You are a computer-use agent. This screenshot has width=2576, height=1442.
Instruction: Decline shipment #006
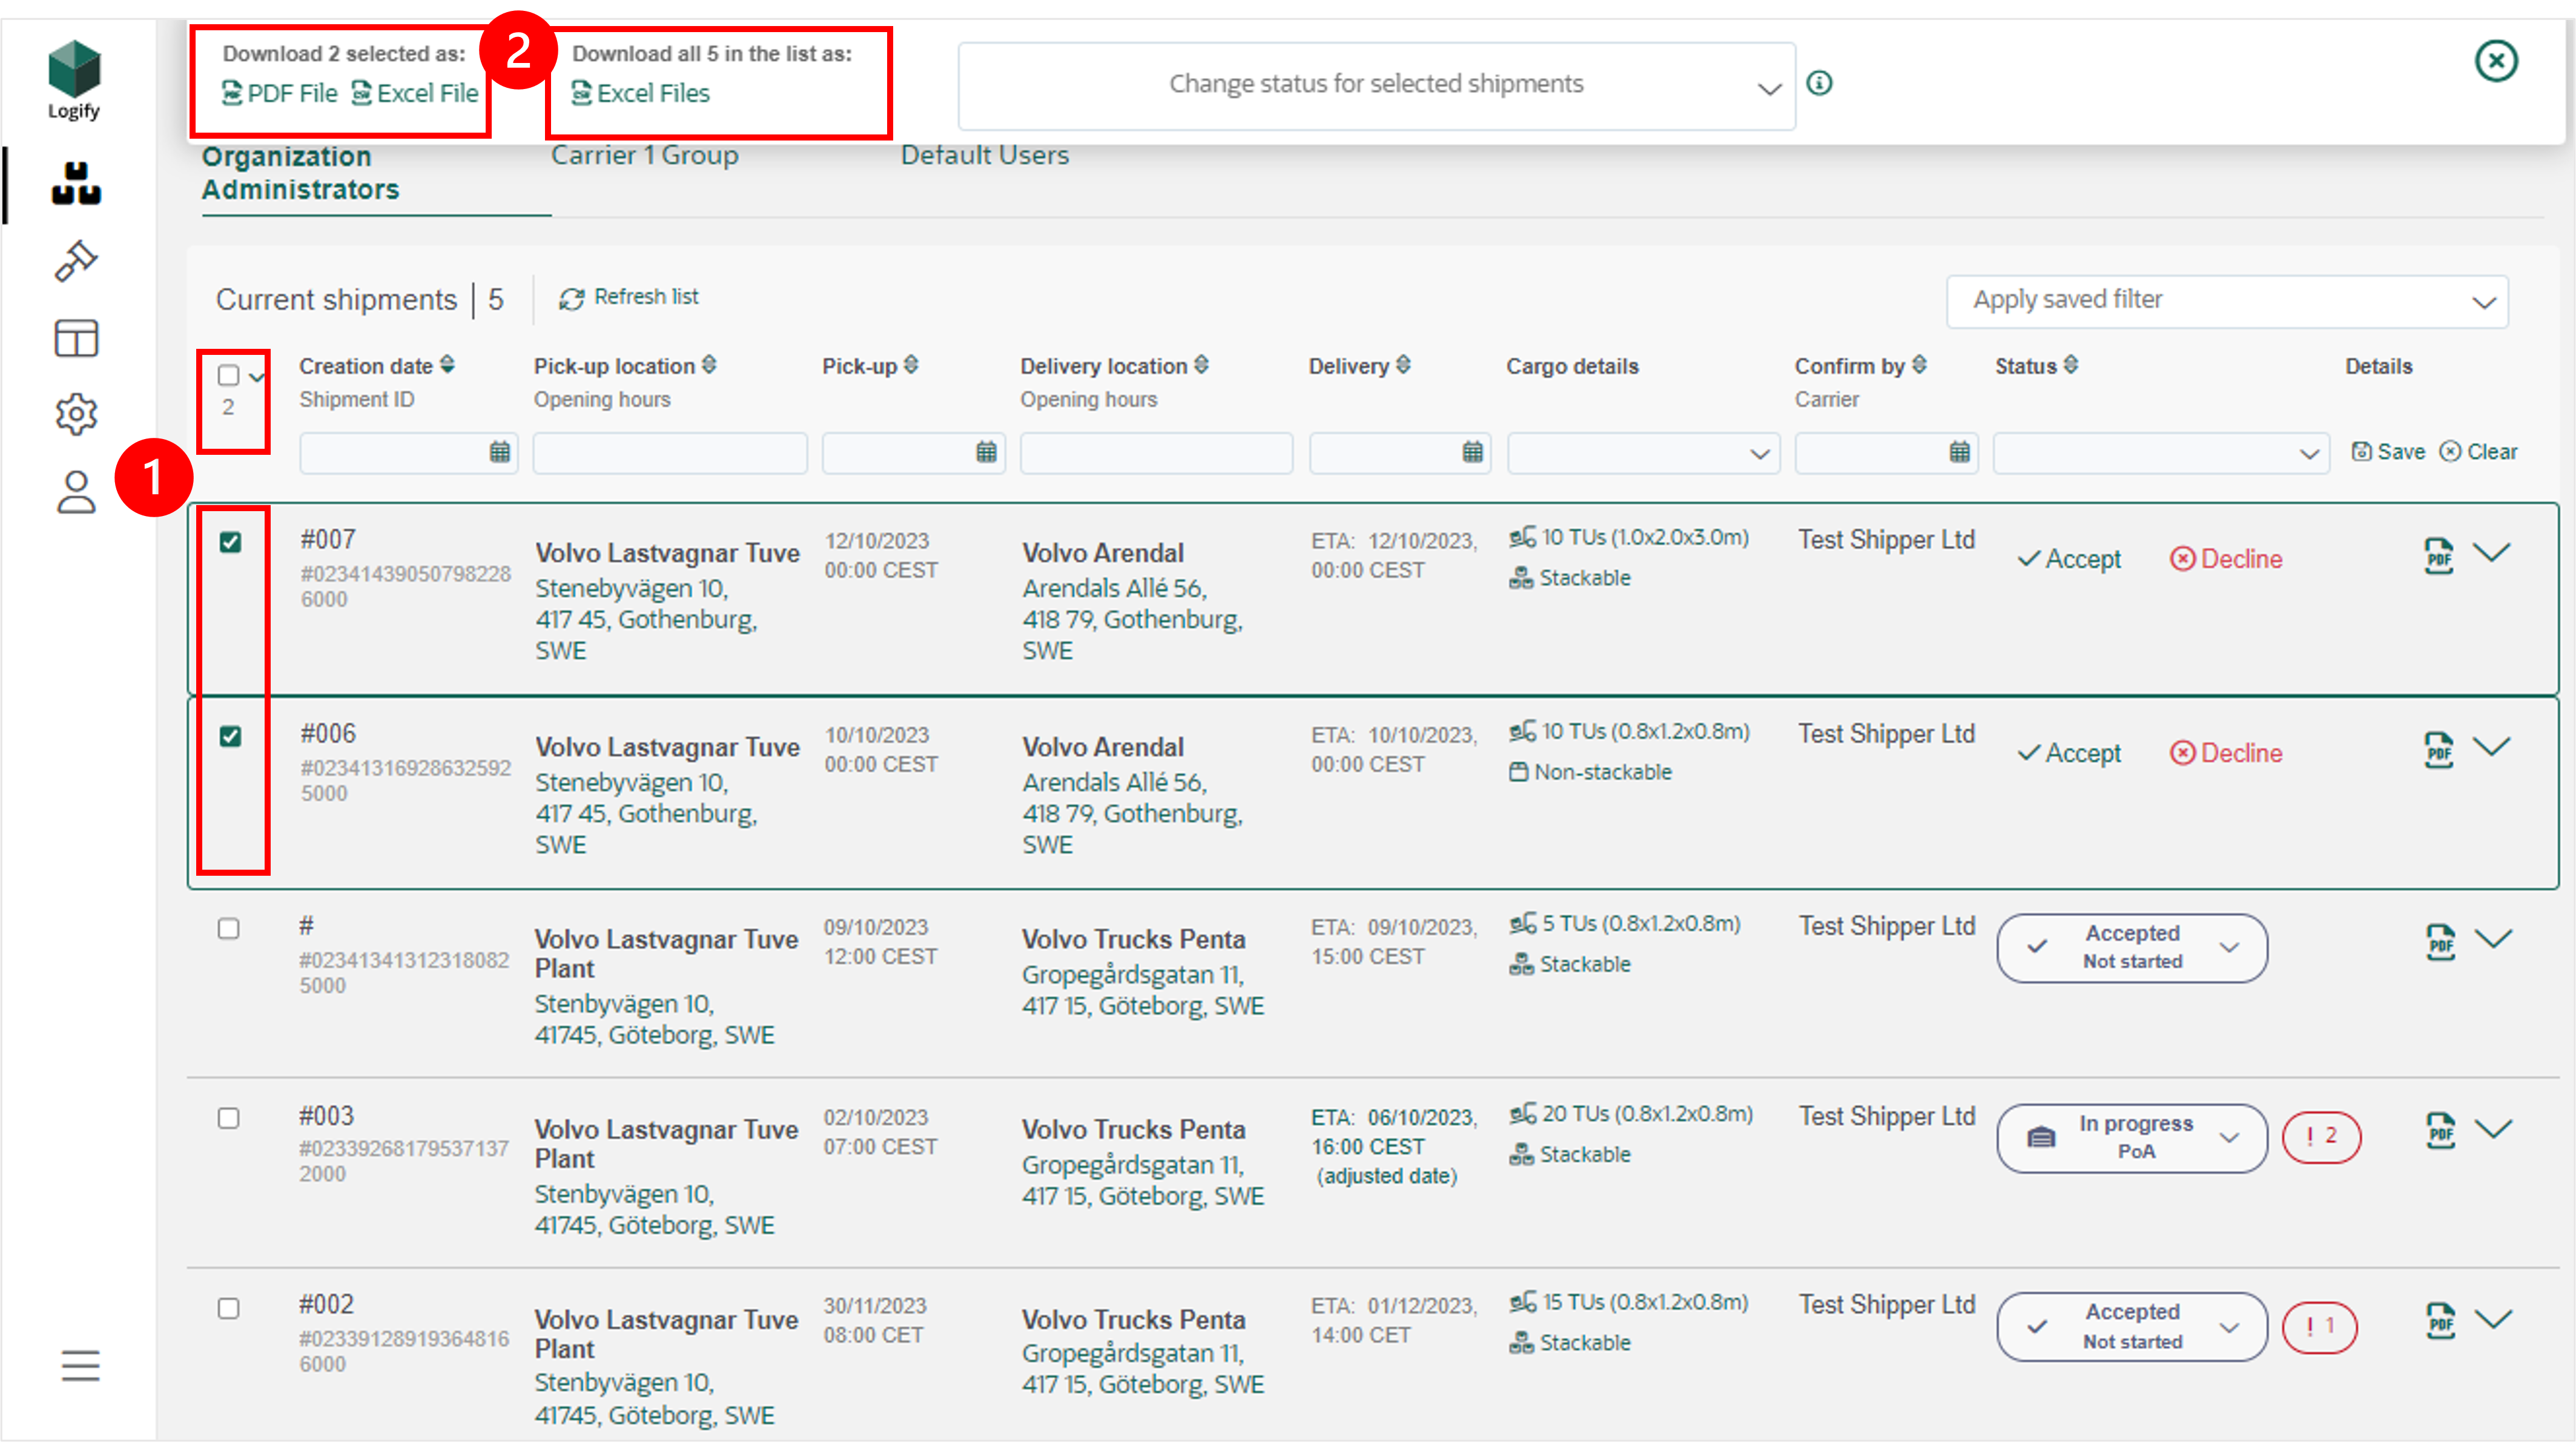2226,753
